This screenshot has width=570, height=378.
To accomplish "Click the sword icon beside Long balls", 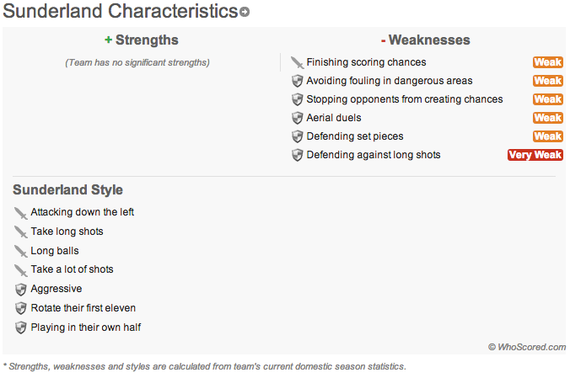I will coord(21,251).
